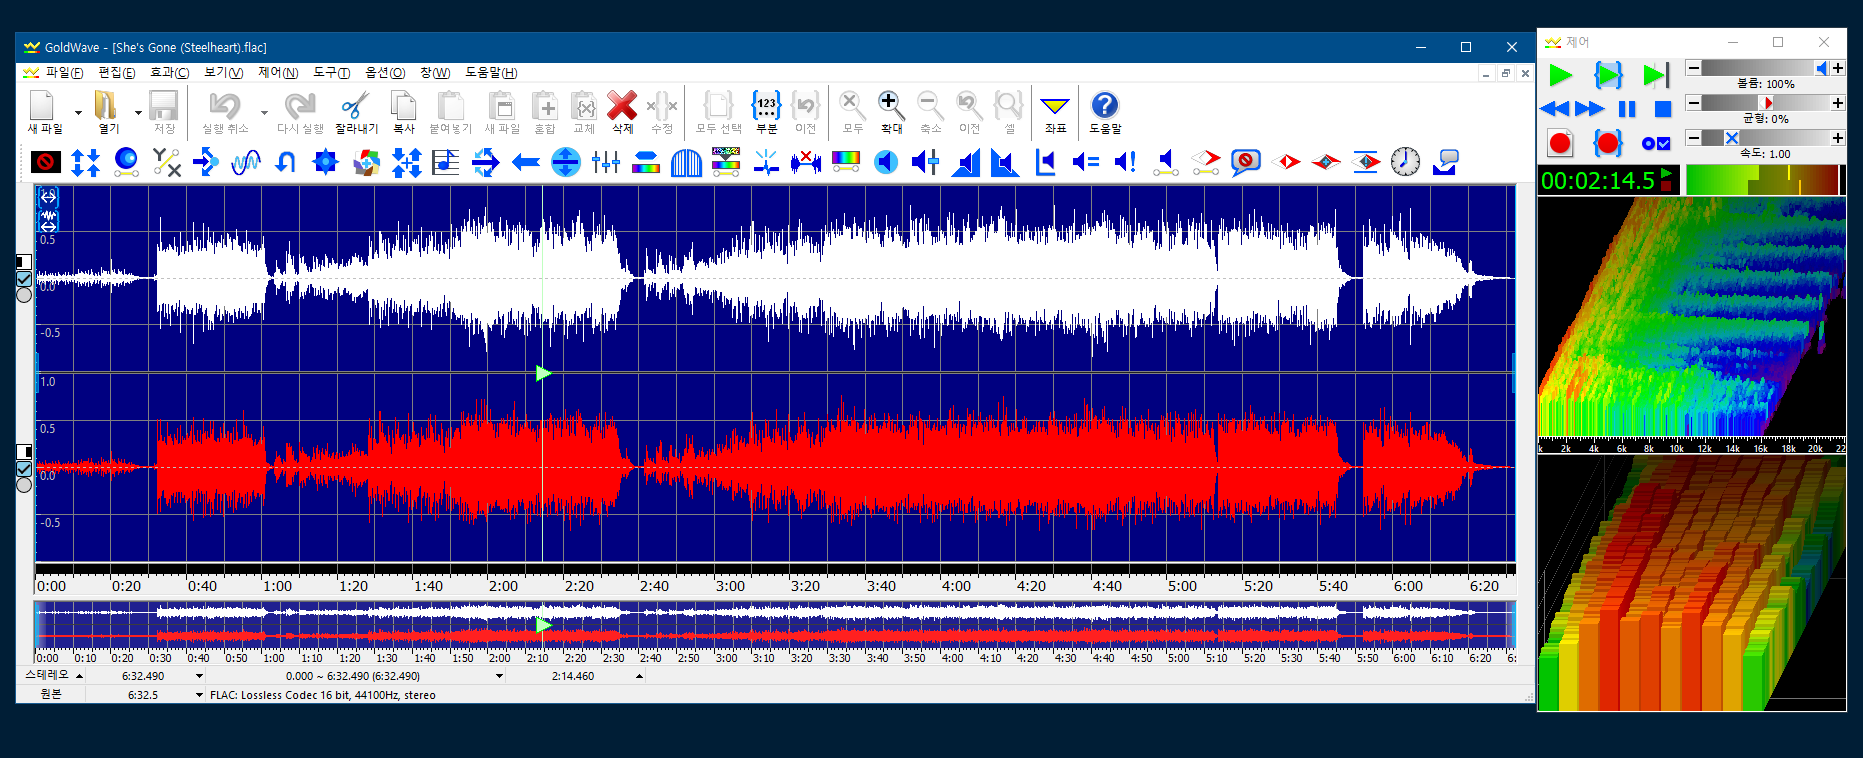This screenshot has height=758, width=1863.
Task: Click the black censor effect icon
Action: (46, 162)
